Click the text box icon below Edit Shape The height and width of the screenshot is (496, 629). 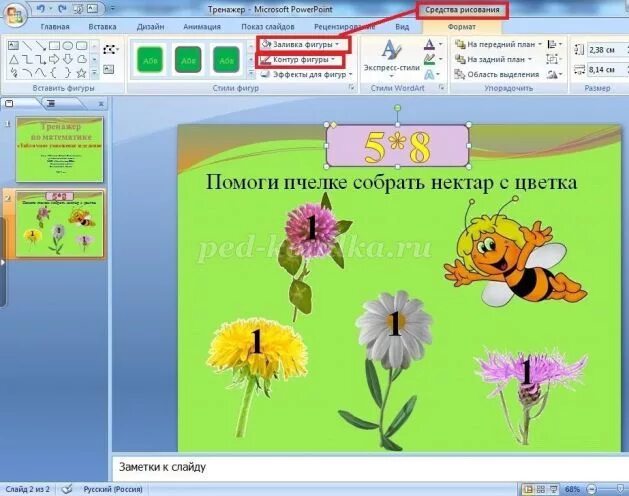pos(108,69)
